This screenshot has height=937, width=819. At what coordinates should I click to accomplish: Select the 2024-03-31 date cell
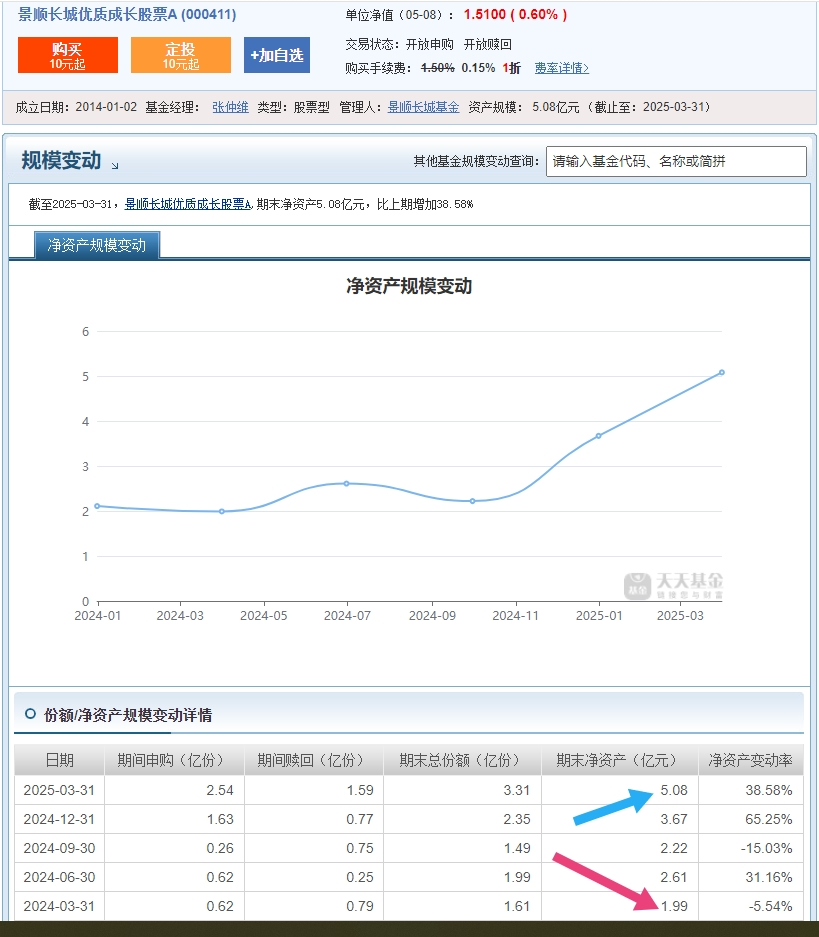(59, 906)
